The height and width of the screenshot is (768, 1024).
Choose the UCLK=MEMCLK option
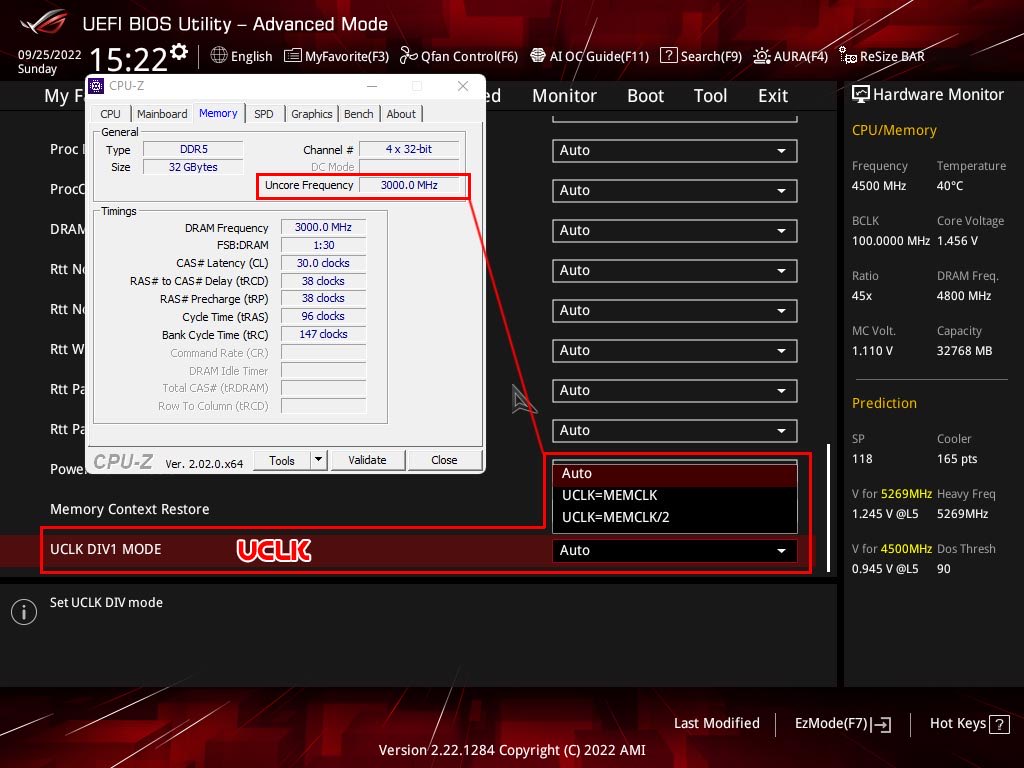675,495
